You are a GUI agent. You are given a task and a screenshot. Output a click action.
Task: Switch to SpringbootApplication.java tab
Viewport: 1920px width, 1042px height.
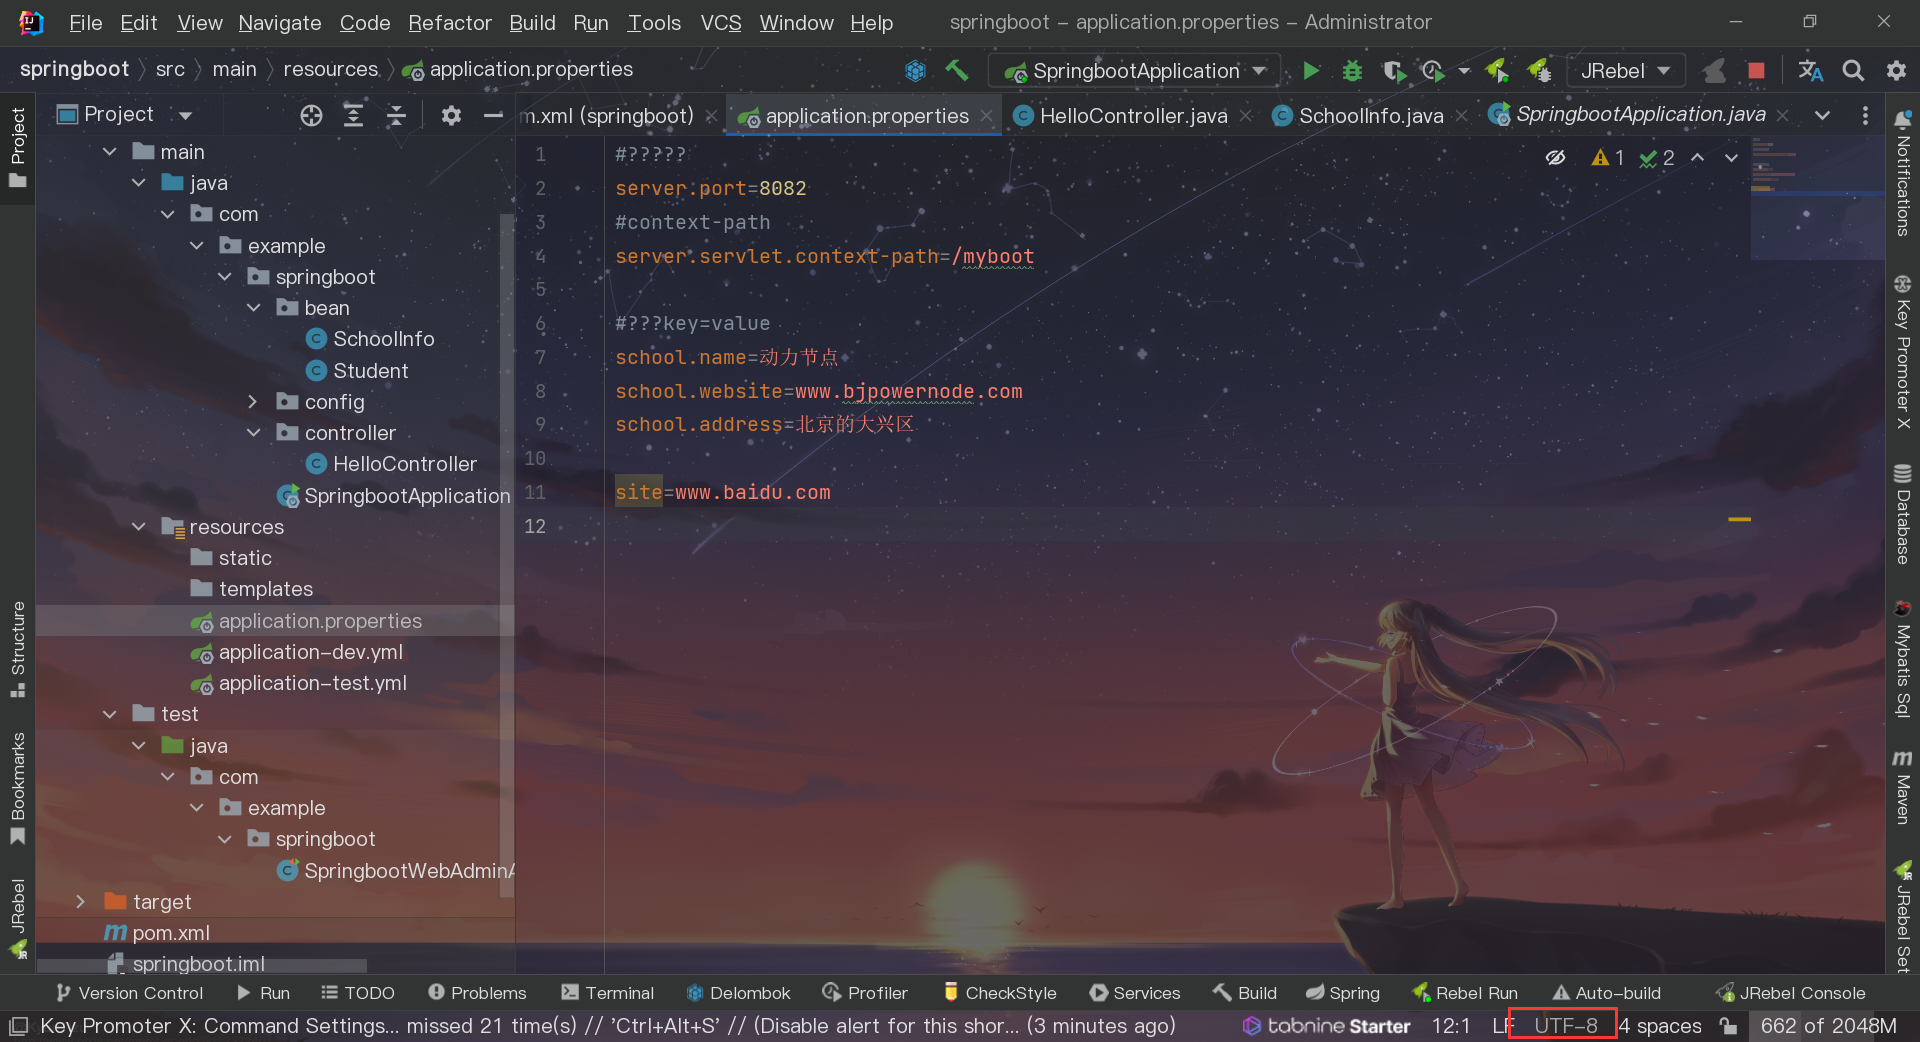point(1640,115)
